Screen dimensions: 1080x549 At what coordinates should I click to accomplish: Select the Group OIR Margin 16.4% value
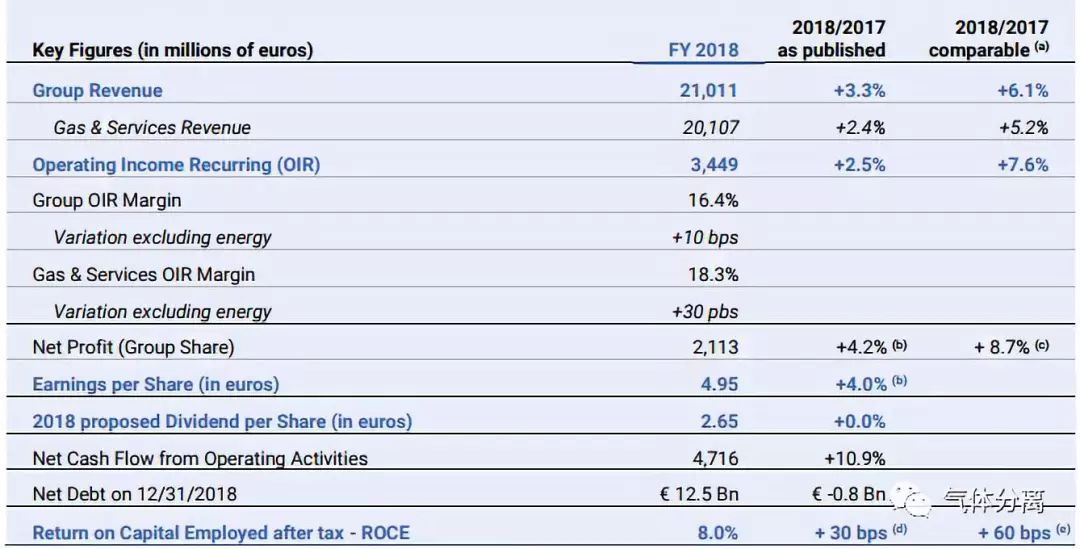coord(713,200)
